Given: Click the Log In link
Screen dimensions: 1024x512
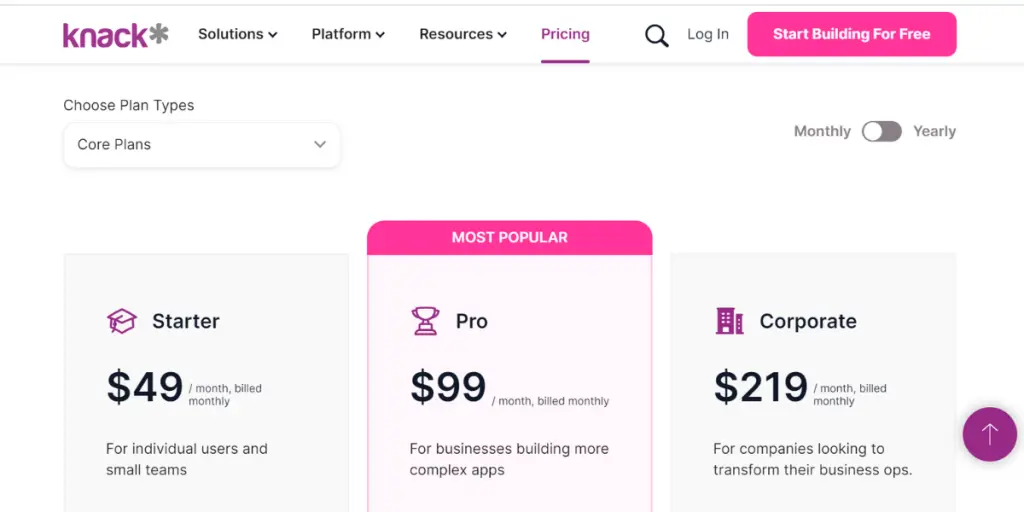Looking at the screenshot, I should coord(708,34).
